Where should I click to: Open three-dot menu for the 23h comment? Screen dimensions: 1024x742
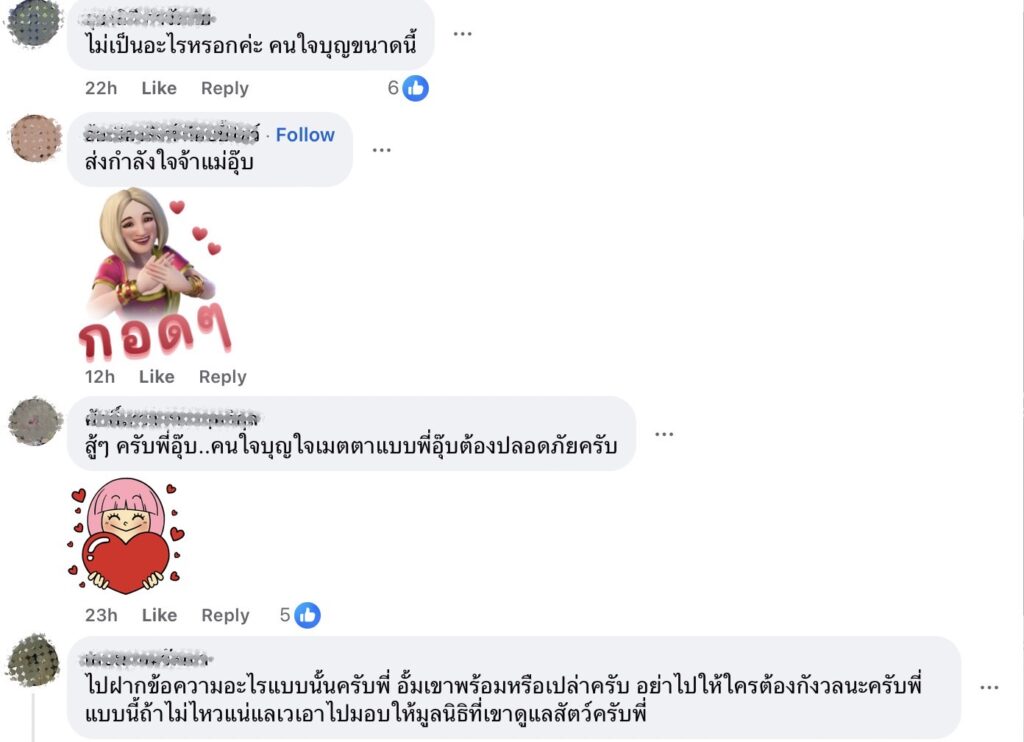(664, 434)
